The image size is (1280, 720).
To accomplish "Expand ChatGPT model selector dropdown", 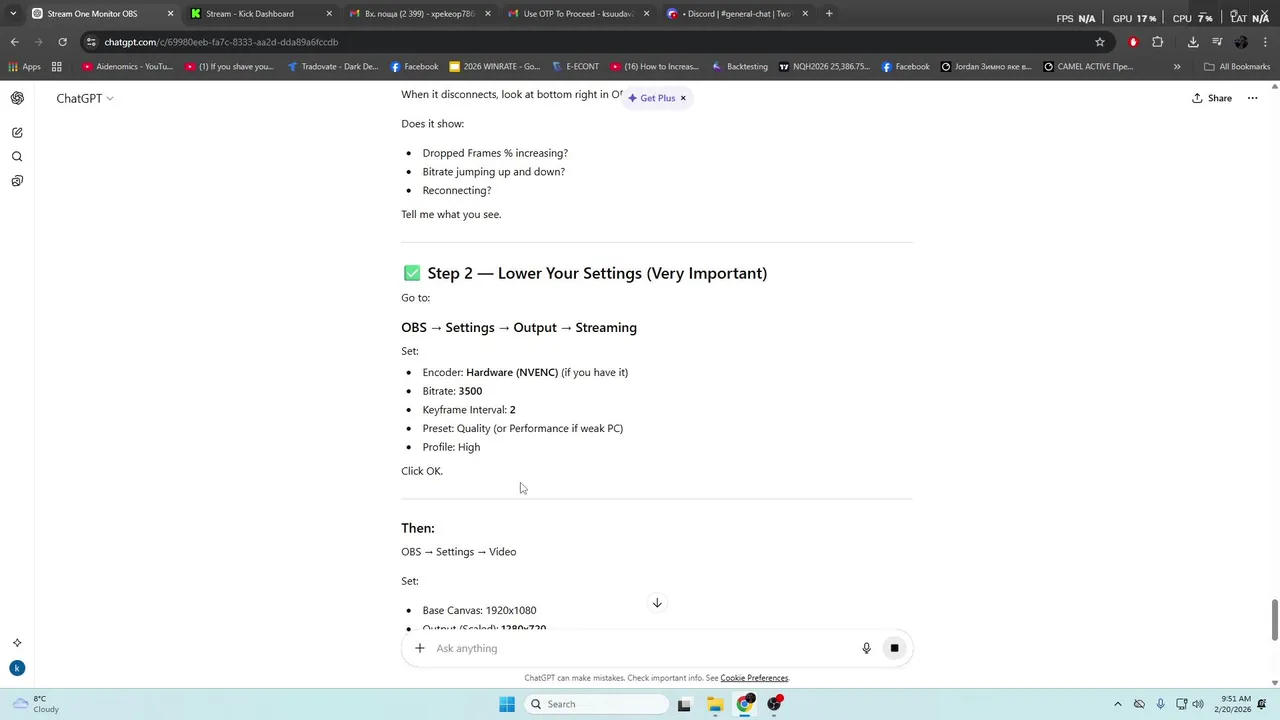I will [85, 98].
